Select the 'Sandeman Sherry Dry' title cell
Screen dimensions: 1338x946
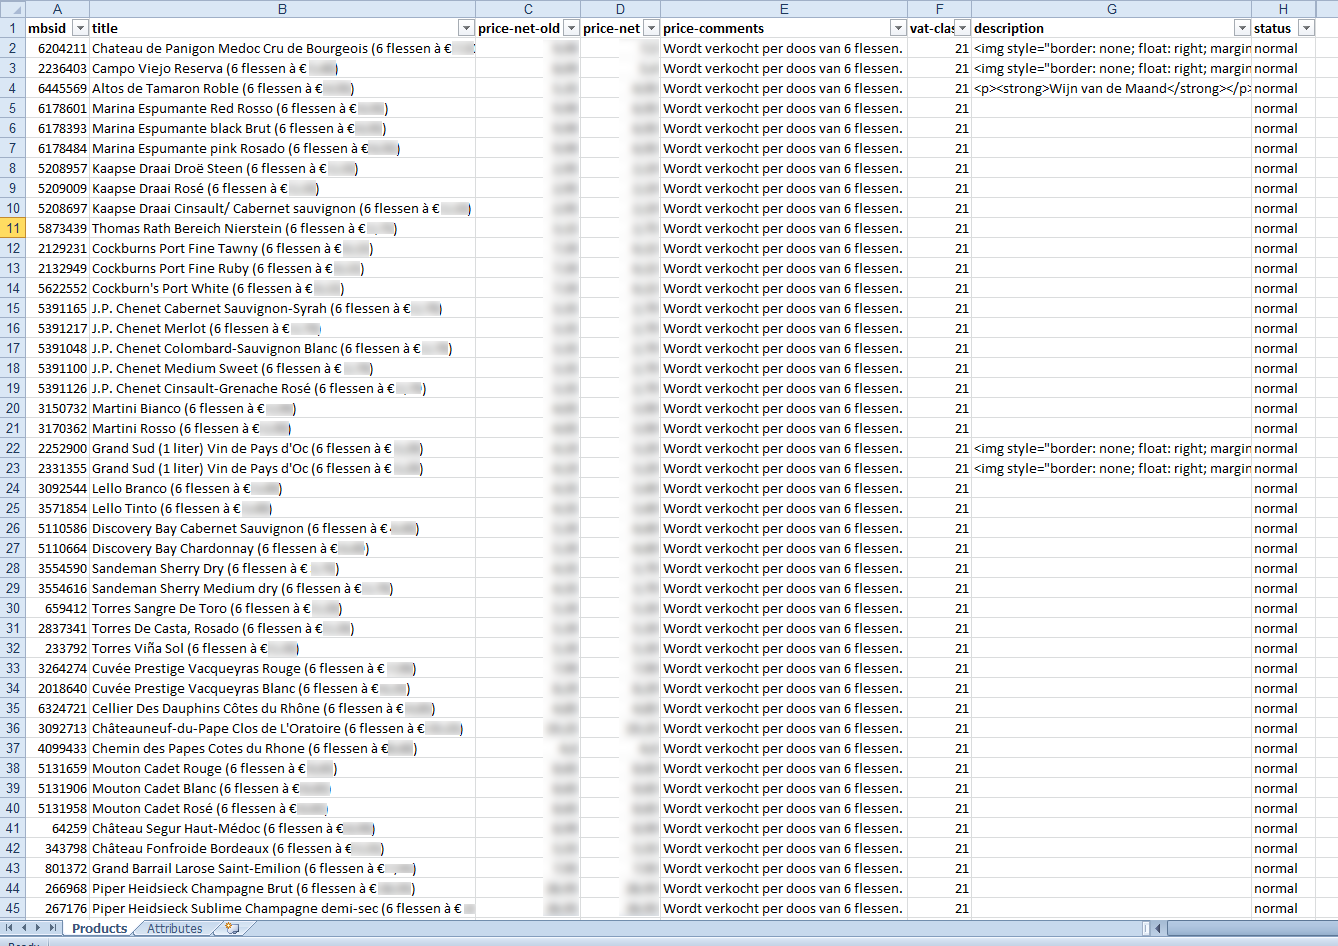click(x=282, y=568)
